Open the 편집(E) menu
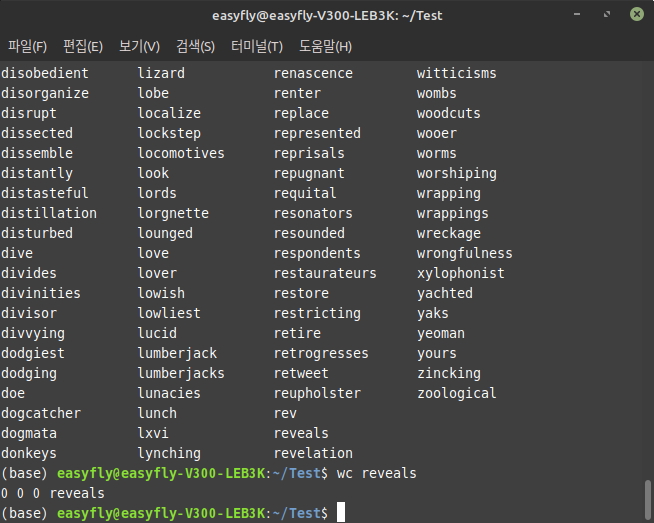Screen dimensions: 654x523 (x=83, y=46)
